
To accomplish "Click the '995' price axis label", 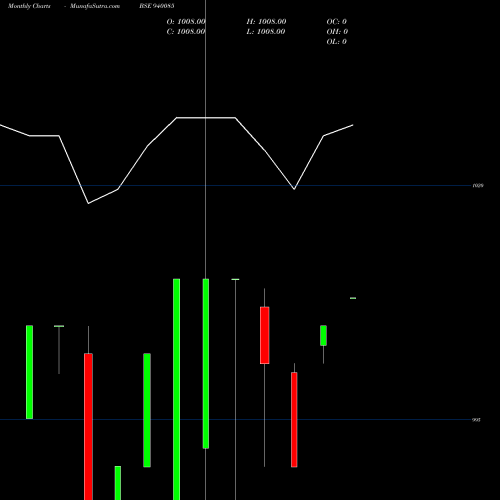I will click(476, 420).
